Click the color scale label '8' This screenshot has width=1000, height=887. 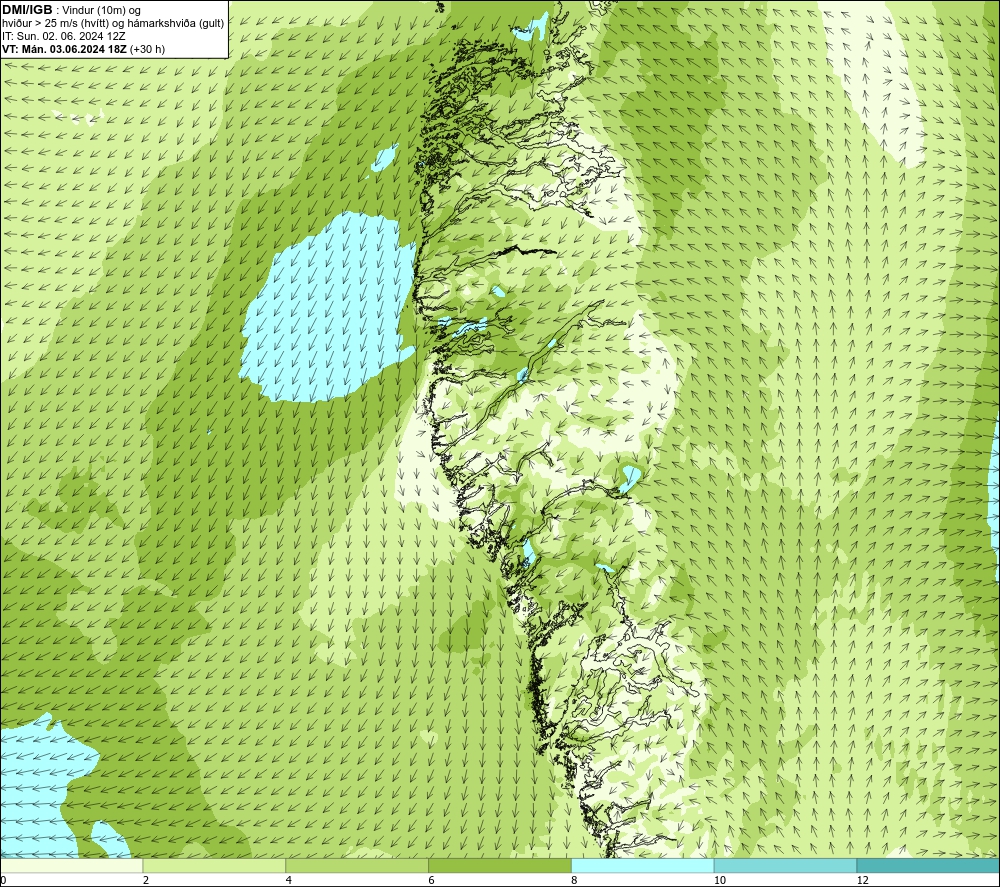pos(575,881)
